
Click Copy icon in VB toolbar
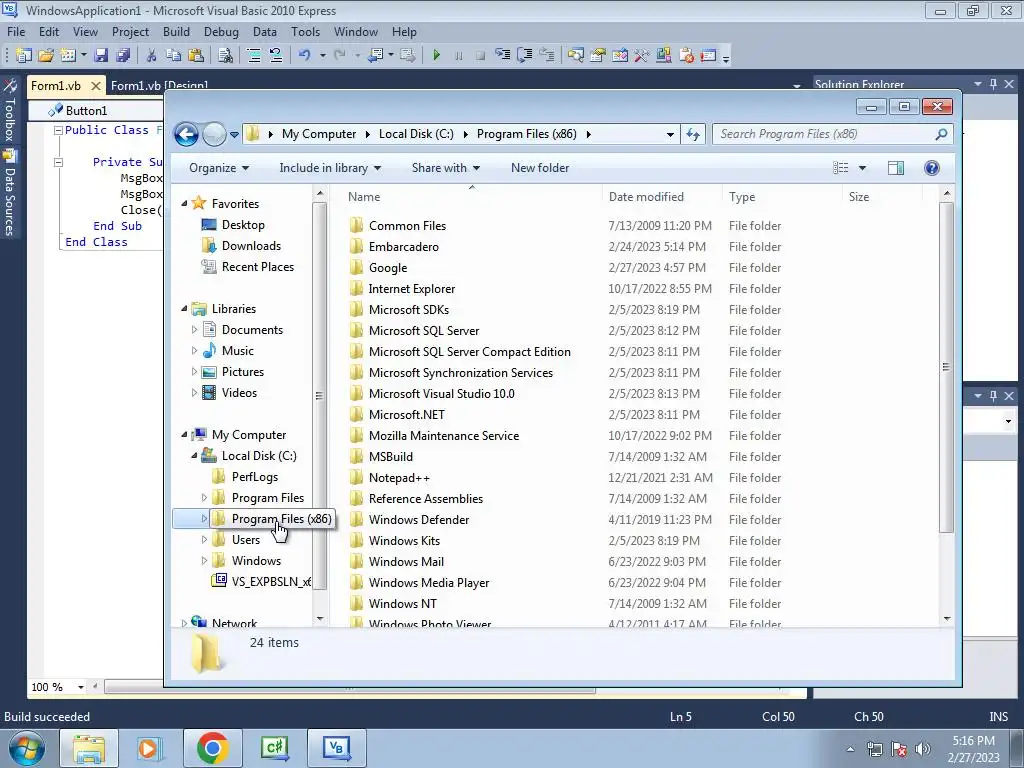coord(173,56)
